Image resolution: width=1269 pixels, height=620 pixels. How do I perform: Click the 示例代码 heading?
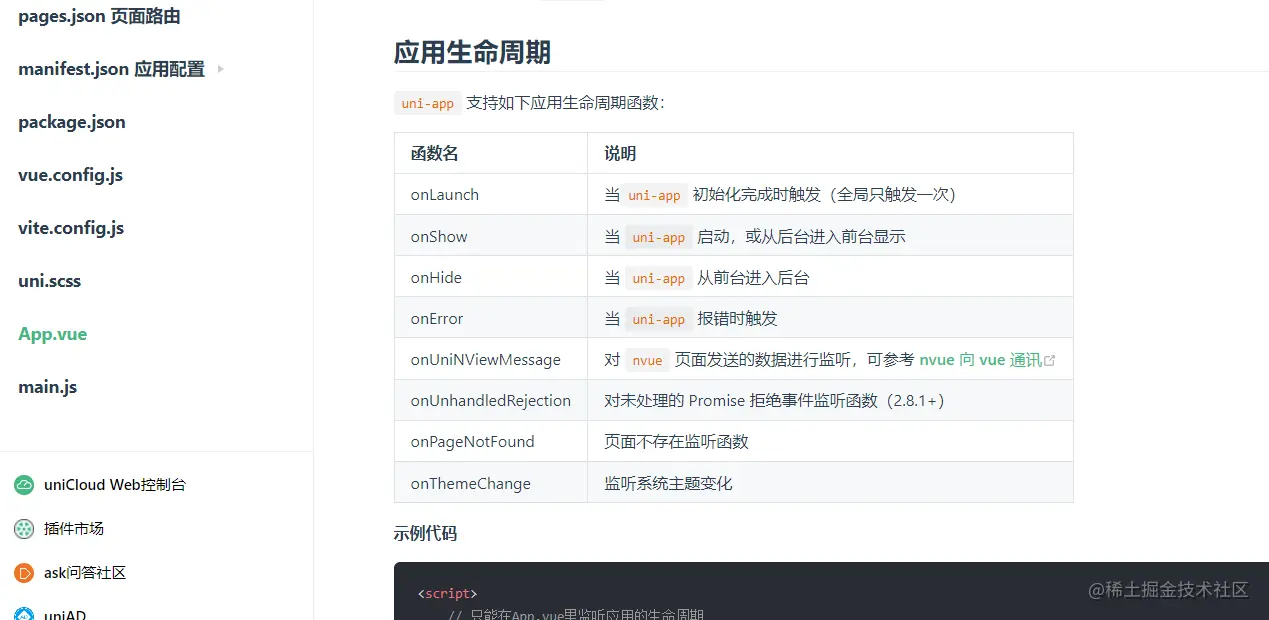point(425,534)
